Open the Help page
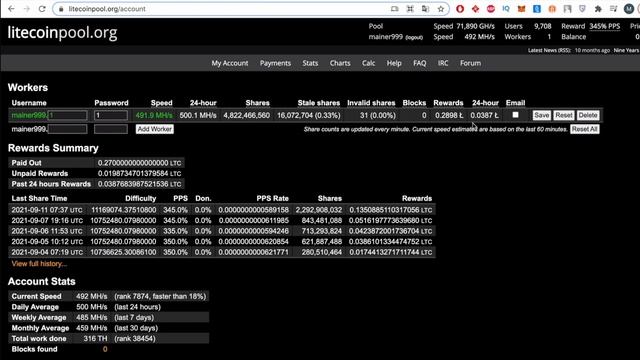The width and height of the screenshot is (640, 360). [x=394, y=63]
